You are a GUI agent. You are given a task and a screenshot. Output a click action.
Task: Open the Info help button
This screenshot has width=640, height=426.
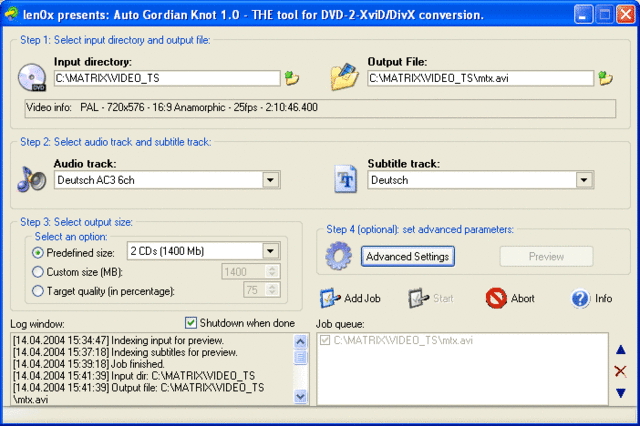pyautogui.click(x=591, y=298)
